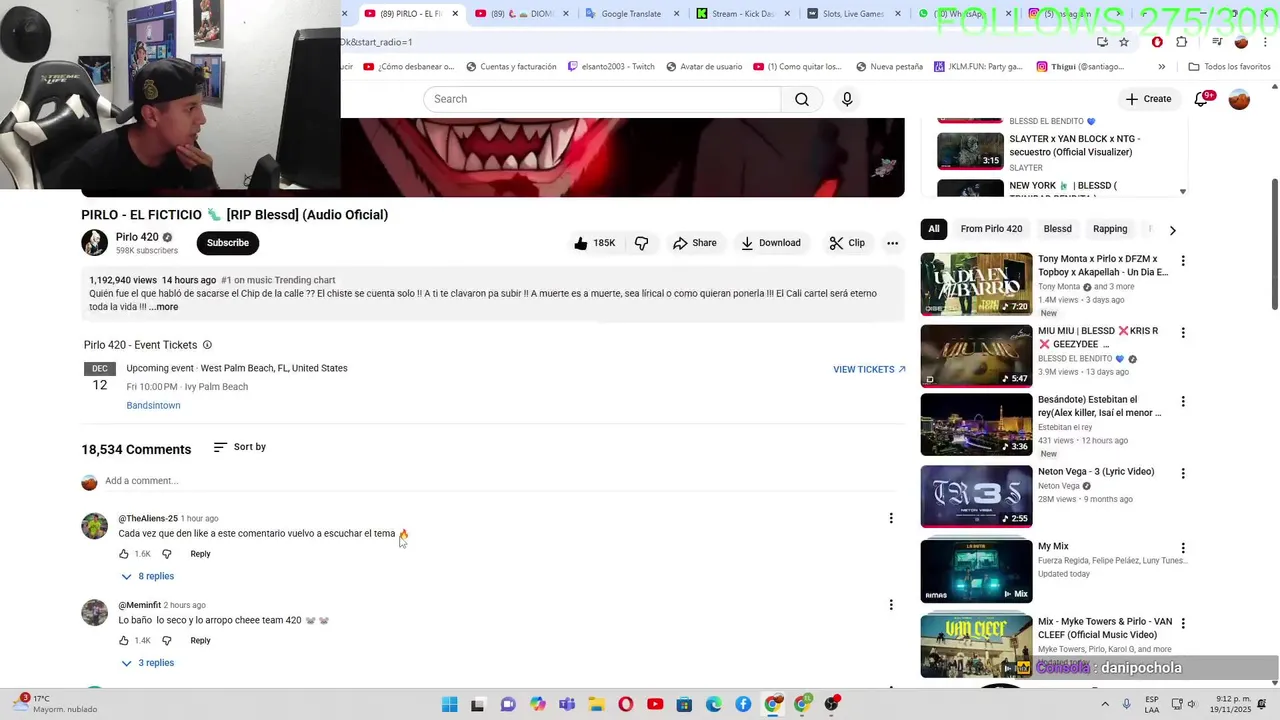Dislike Meminfit's comment
Screen dimensions: 1280x720
tap(167, 641)
